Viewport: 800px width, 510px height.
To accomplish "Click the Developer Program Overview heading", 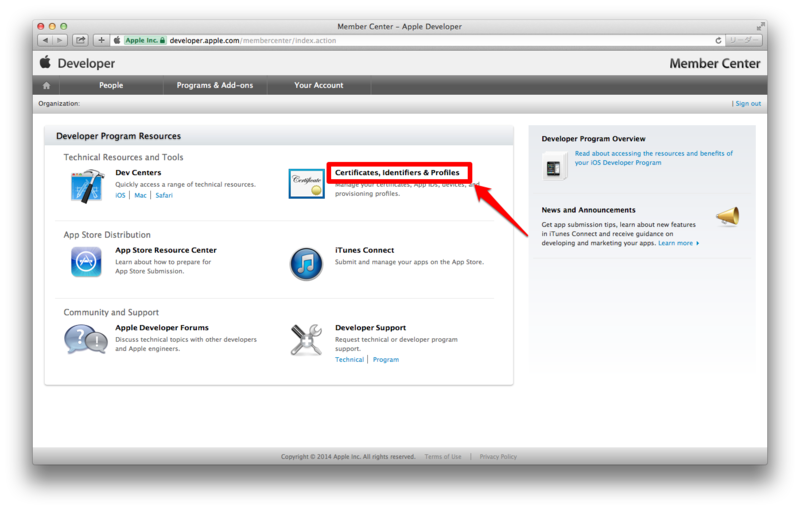I will point(593,139).
